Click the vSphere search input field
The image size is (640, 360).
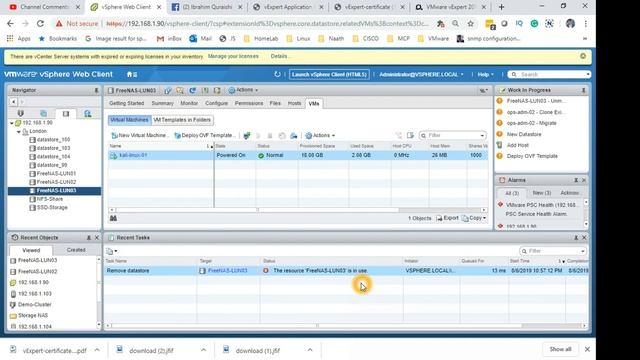click(549, 74)
